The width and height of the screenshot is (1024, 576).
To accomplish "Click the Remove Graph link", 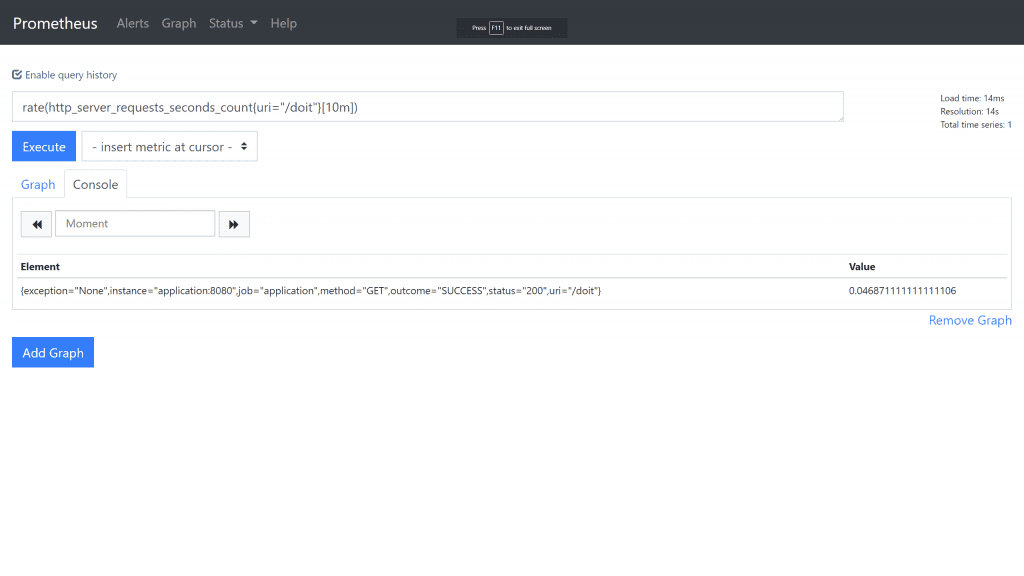I will [x=969, y=321].
